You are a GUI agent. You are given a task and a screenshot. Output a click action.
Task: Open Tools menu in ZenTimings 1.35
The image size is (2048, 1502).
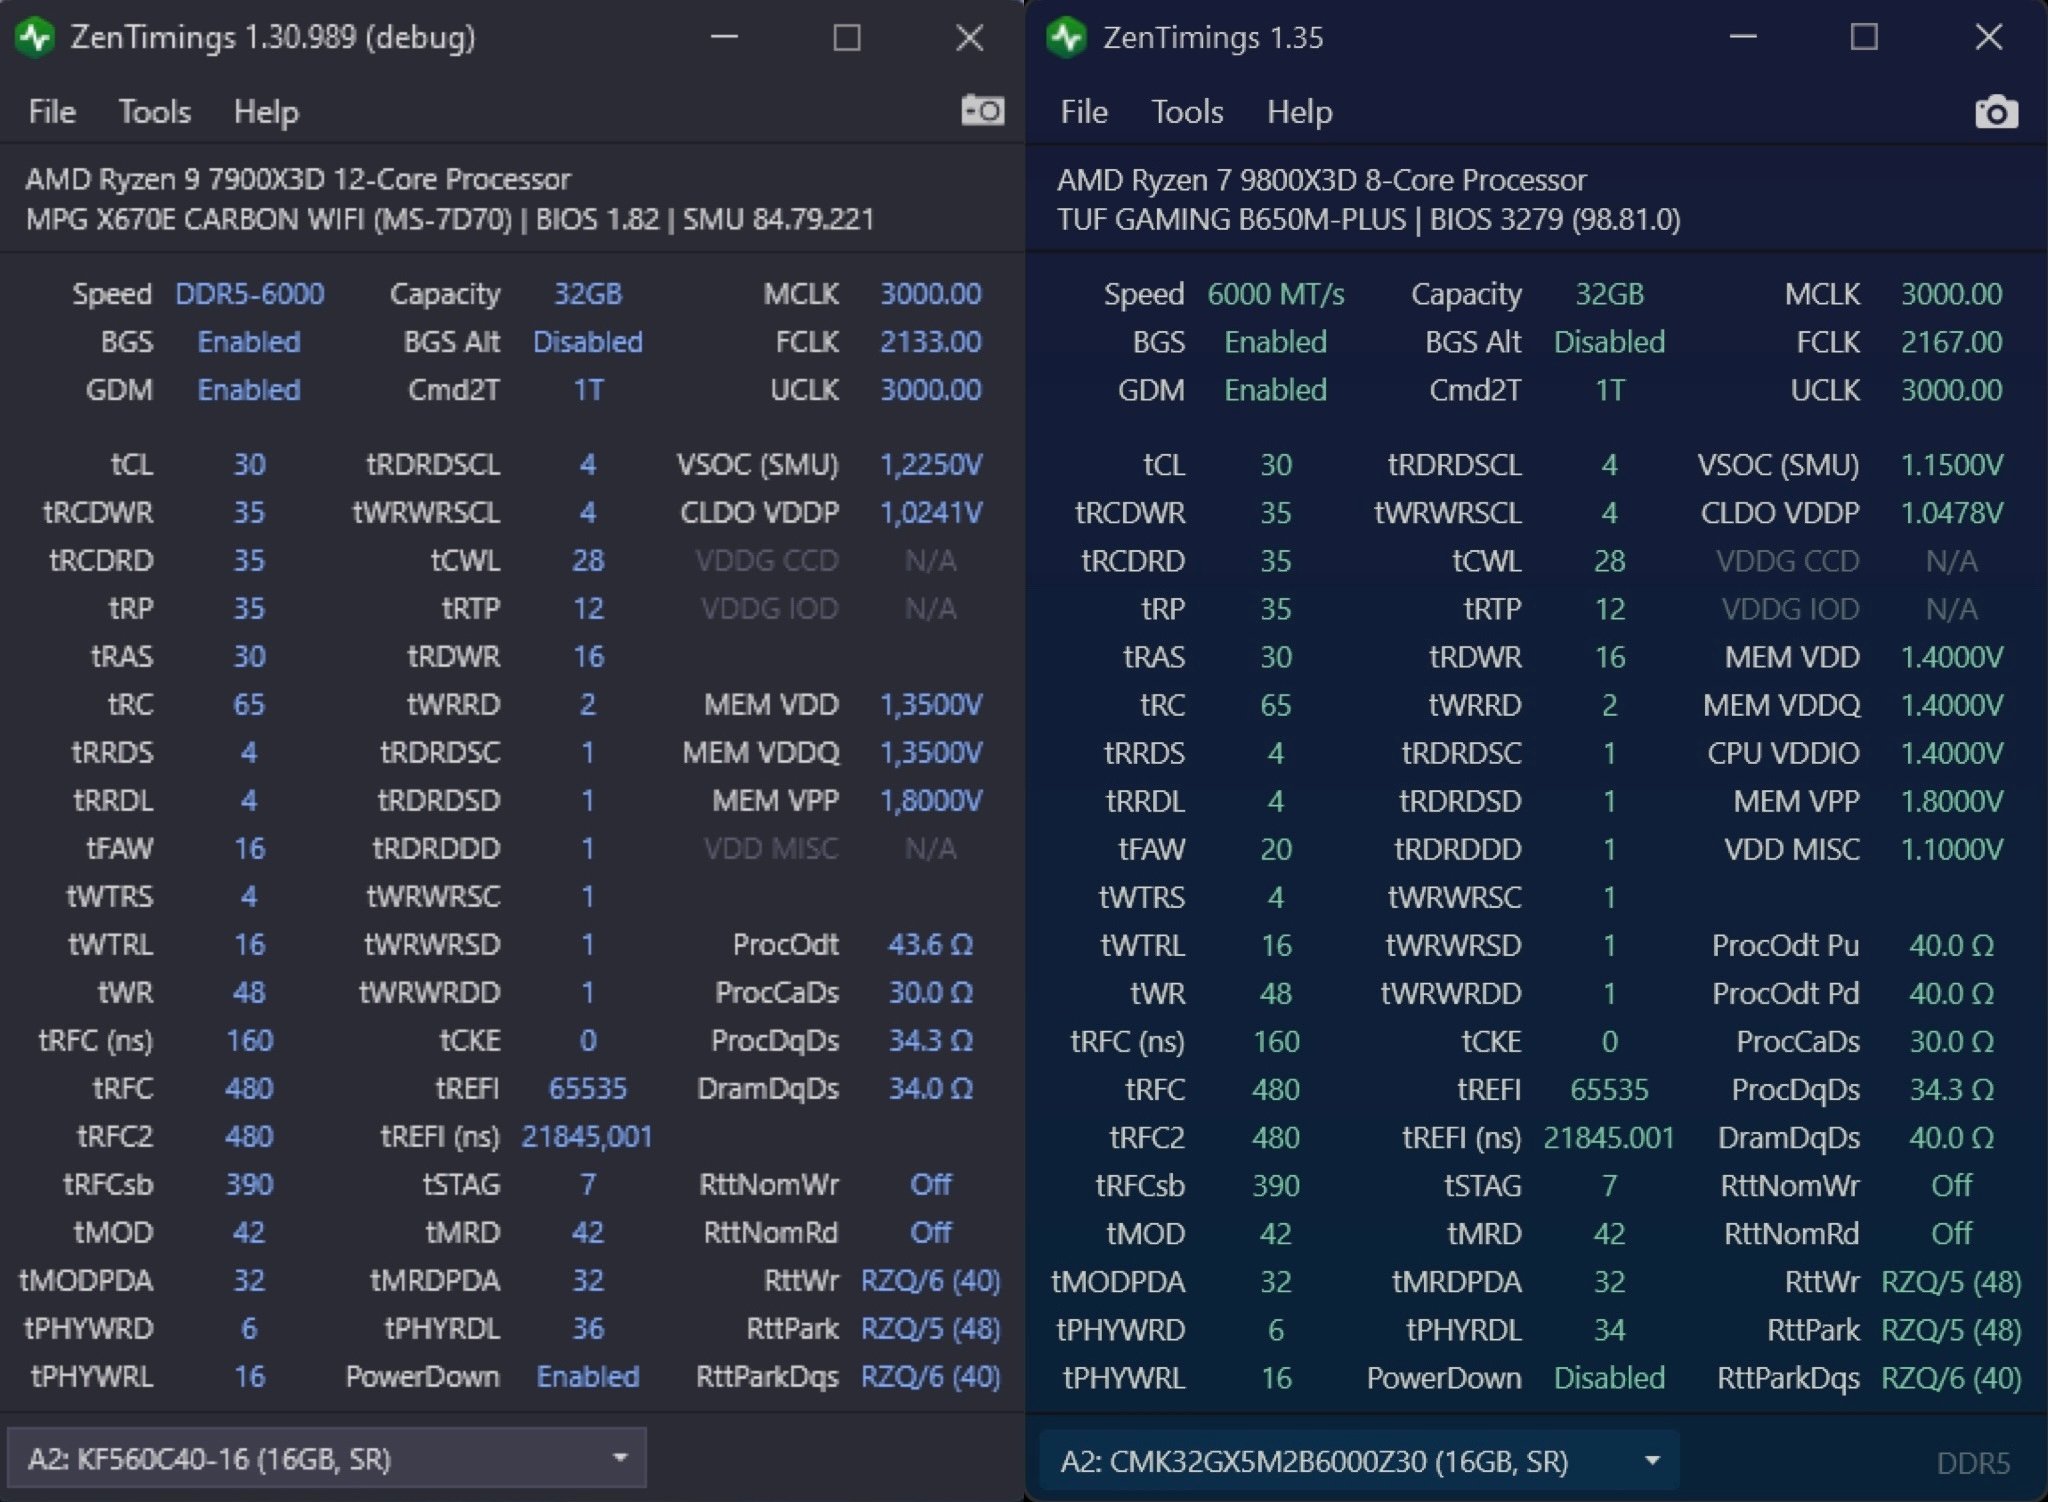point(1186,112)
